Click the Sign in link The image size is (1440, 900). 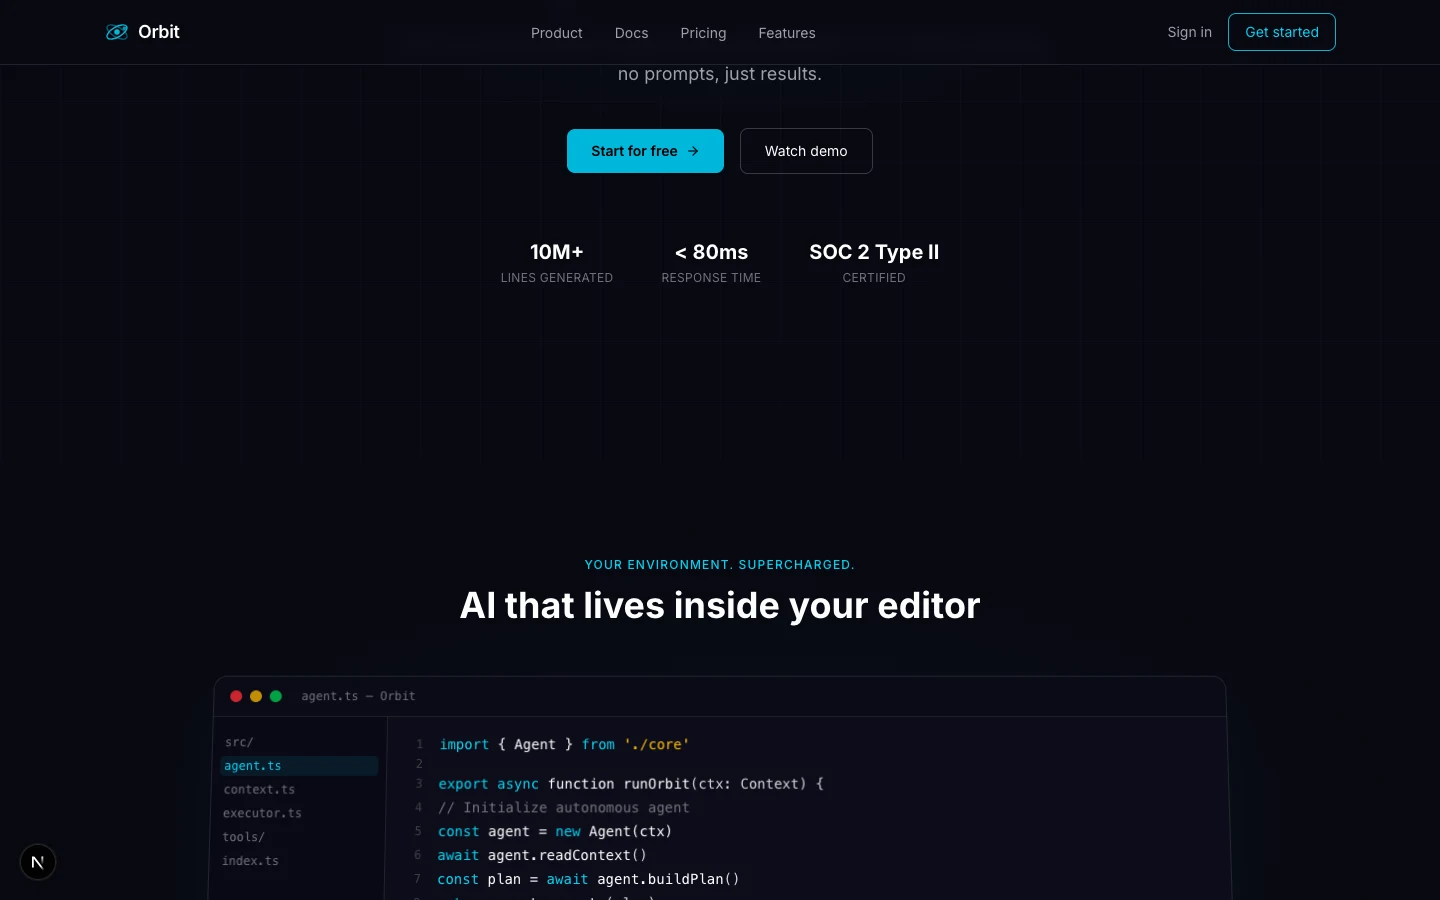(x=1189, y=32)
